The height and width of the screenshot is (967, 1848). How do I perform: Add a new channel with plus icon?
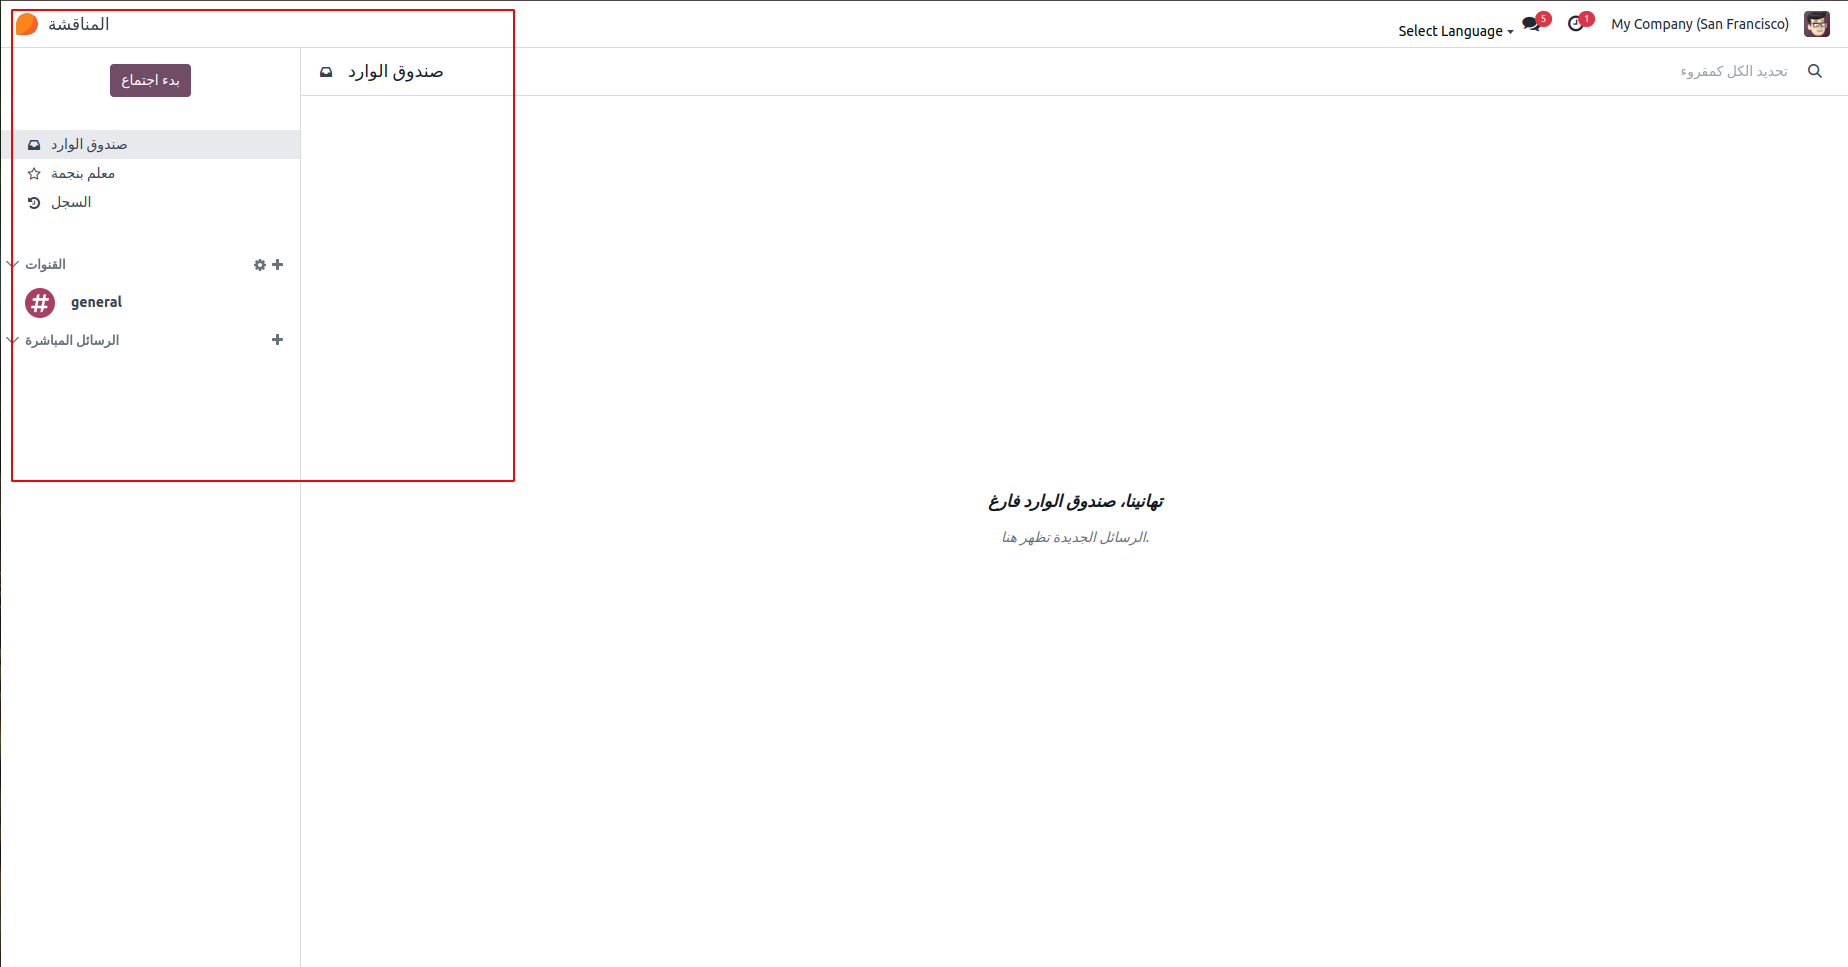tap(278, 265)
